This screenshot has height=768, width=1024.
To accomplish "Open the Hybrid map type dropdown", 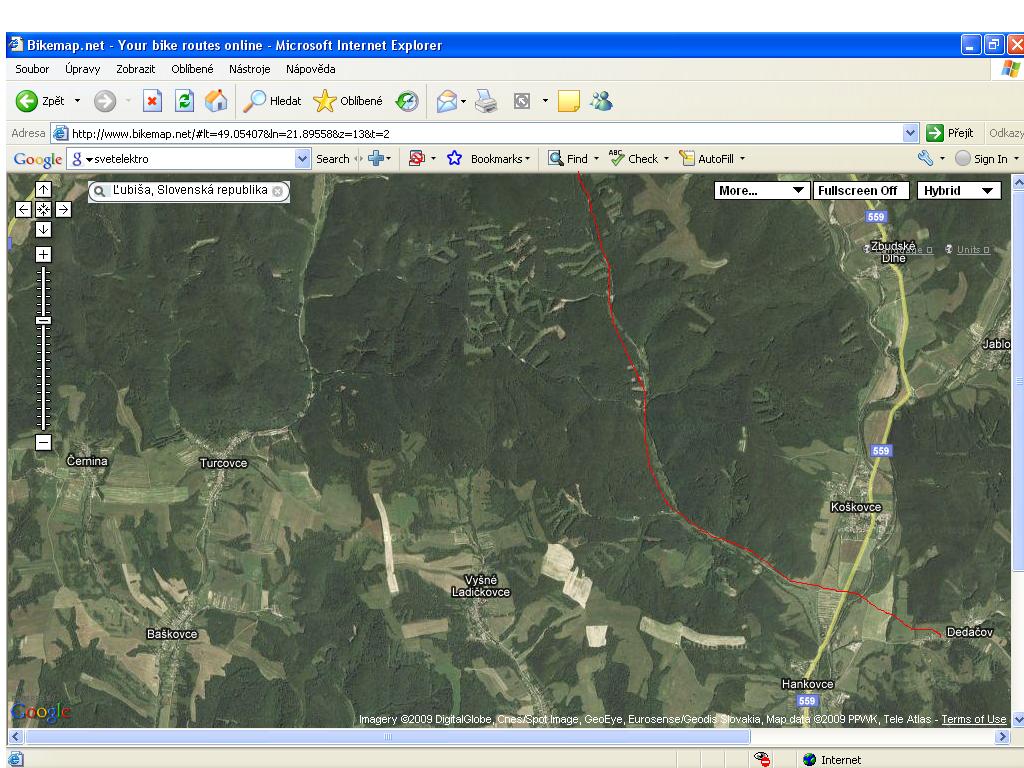I will click(x=959, y=191).
